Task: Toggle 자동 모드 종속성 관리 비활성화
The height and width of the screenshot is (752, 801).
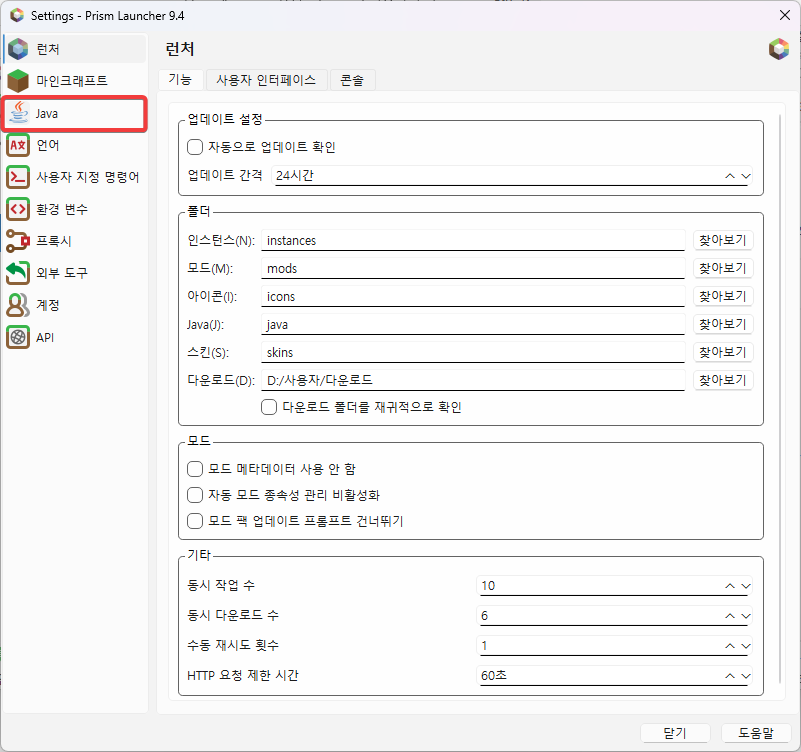Action: click(x=195, y=495)
